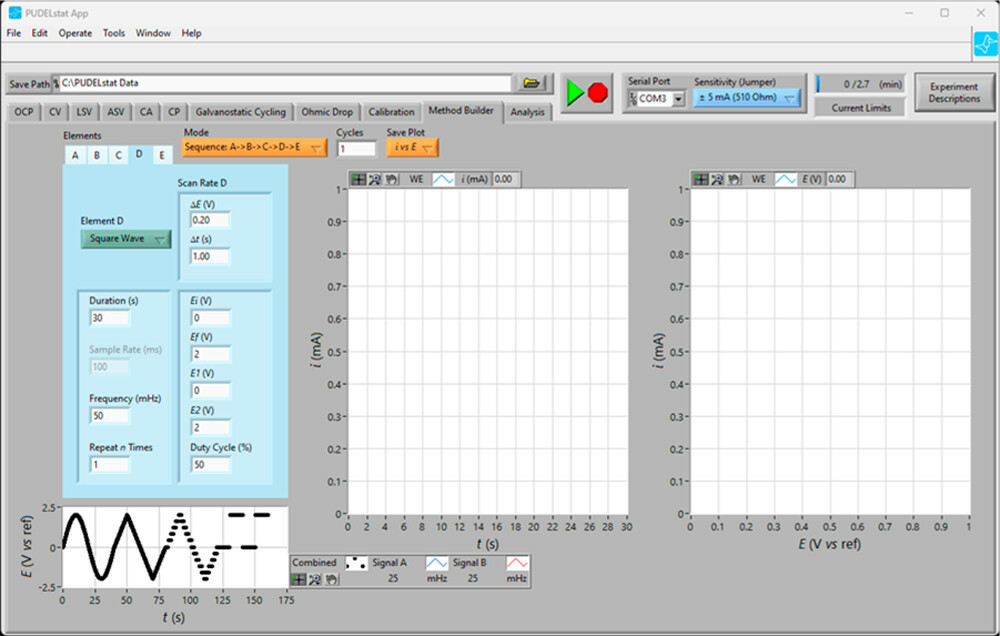Click the Experiment Descriptions button
This screenshot has width=1000, height=636.
coord(954,92)
